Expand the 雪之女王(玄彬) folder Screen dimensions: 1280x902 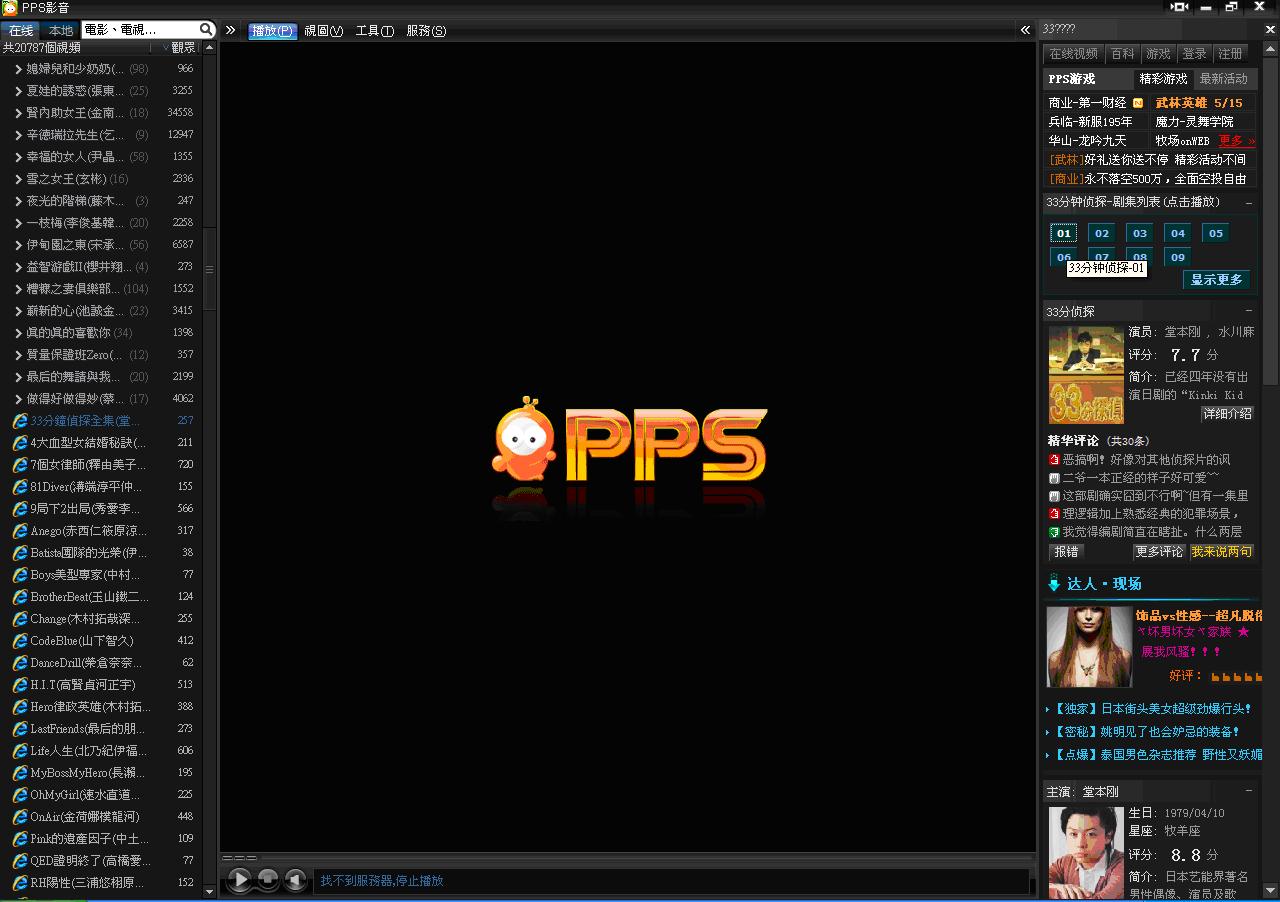pyautogui.click(x=18, y=179)
